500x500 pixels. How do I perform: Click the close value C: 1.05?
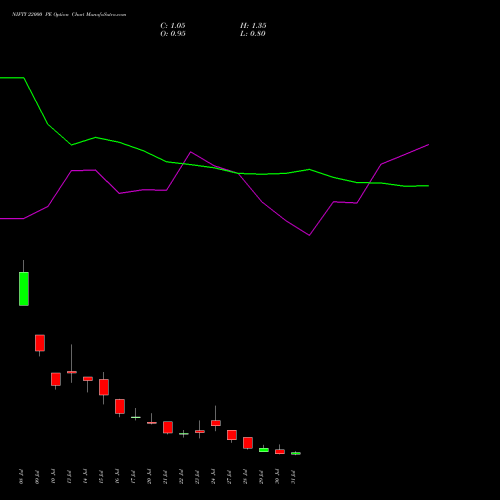[173, 26]
